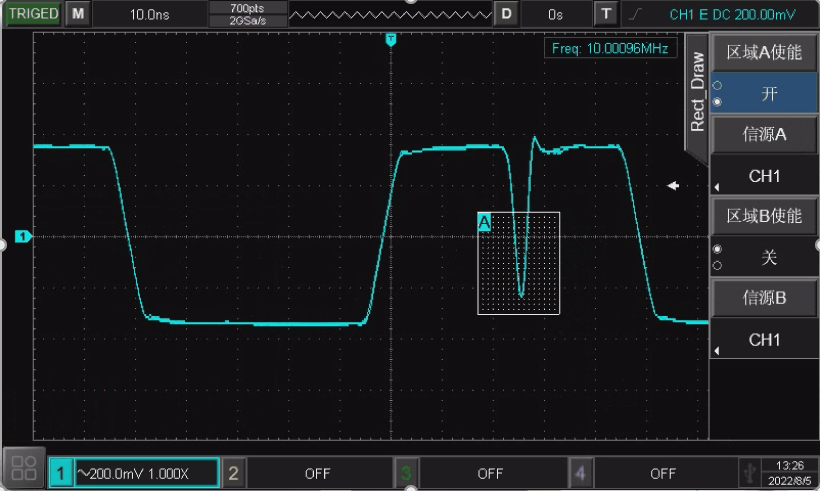Toggle Zone A enable option 开

tap(768, 94)
